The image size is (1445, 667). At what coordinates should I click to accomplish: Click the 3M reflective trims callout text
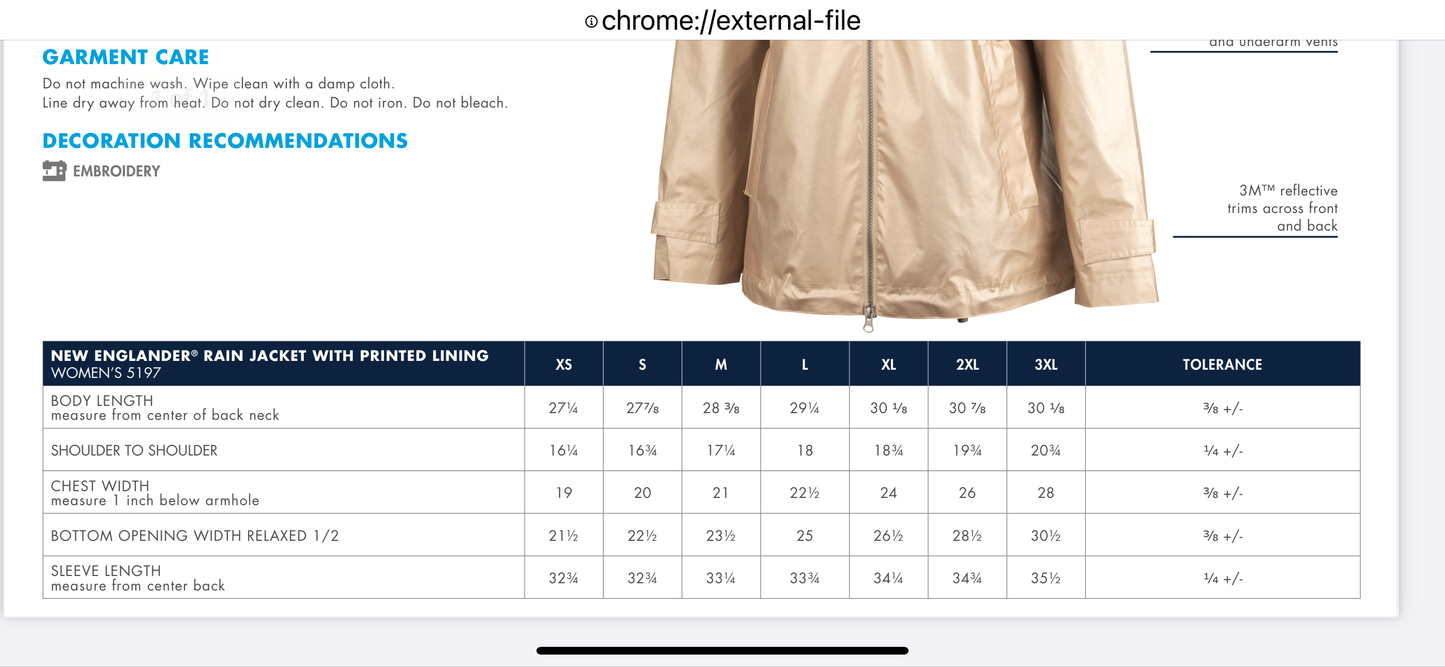[1282, 208]
